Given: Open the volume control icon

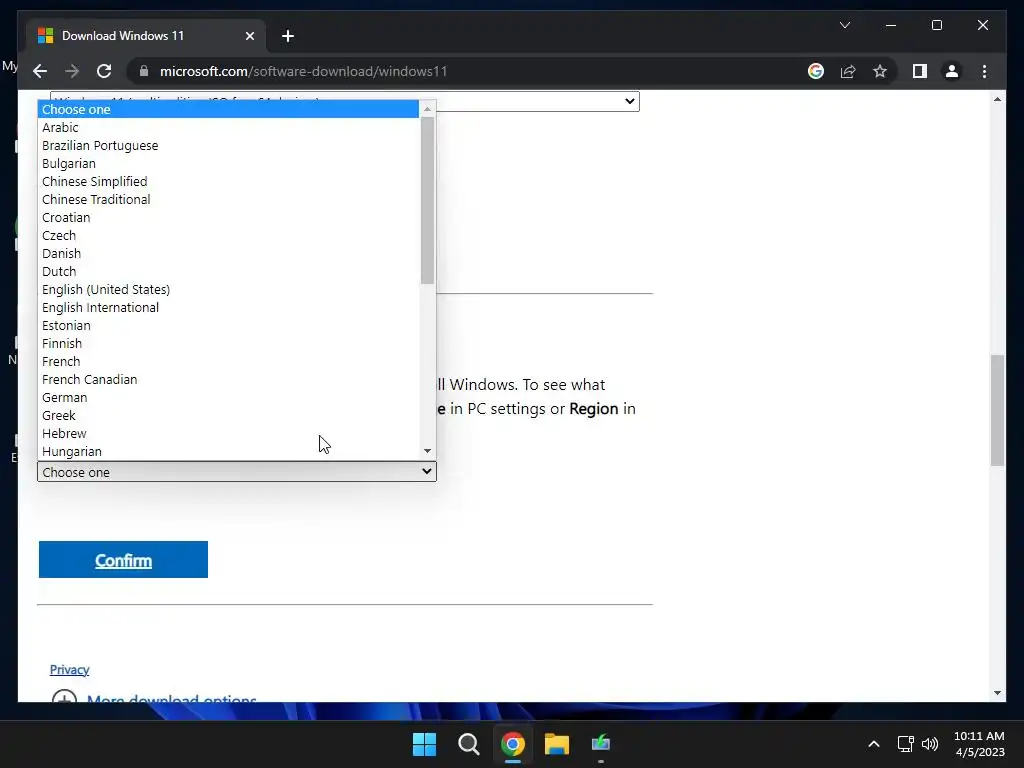Looking at the screenshot, I should pyautogui.click(x=930, y=744).
